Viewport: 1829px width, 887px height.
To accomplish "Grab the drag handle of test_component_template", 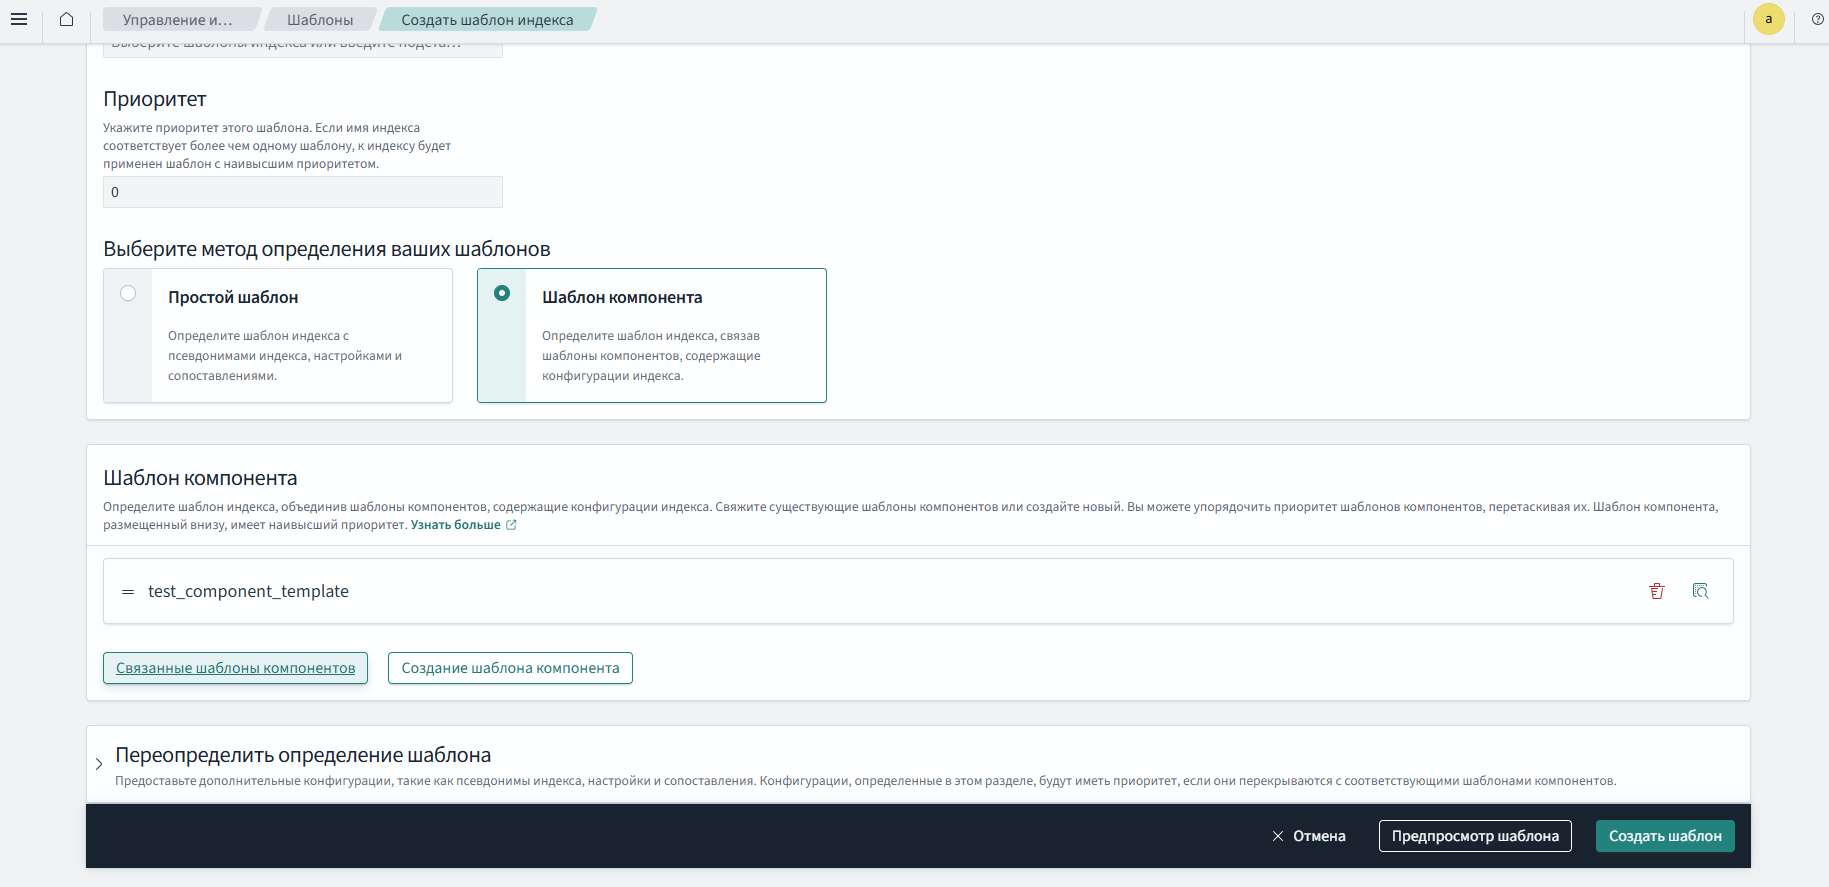I will click(x=128, y=592).
